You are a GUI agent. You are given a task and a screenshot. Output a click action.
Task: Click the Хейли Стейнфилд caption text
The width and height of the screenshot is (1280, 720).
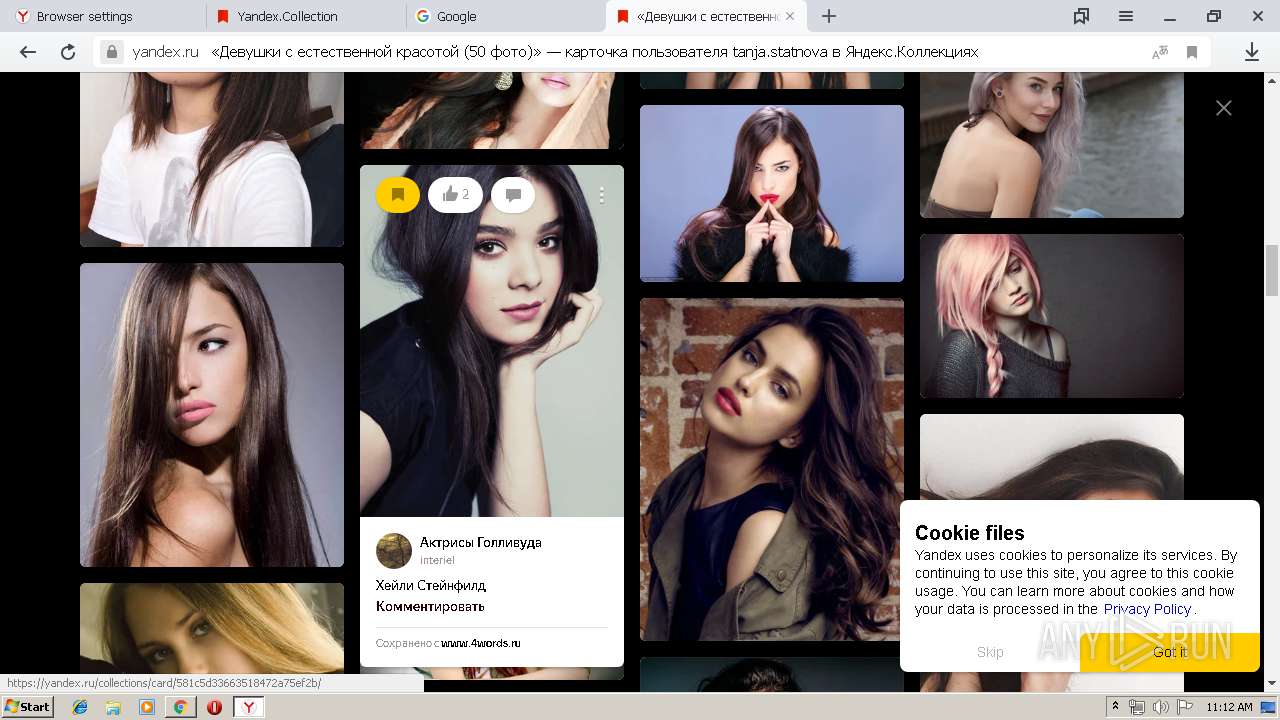[x=431, y=585]
